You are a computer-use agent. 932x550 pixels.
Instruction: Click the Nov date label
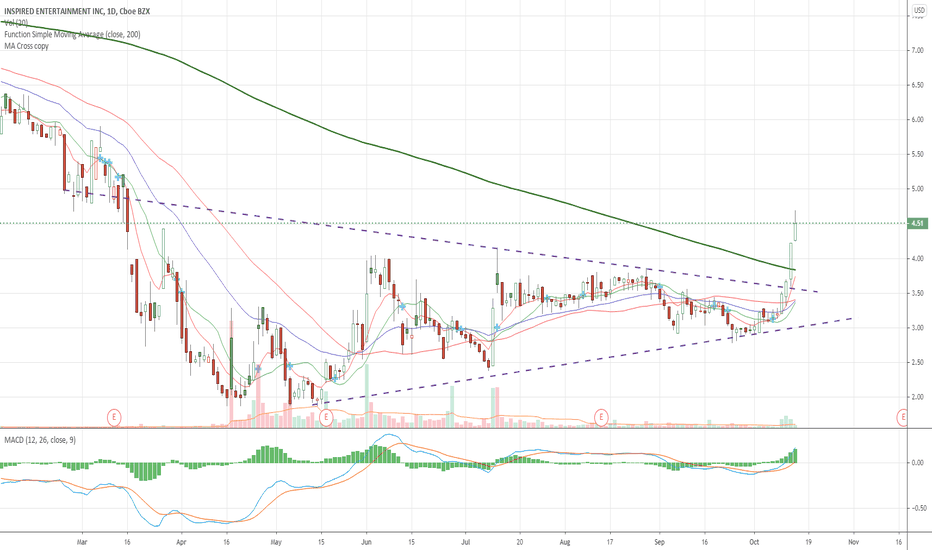[854, 542]
